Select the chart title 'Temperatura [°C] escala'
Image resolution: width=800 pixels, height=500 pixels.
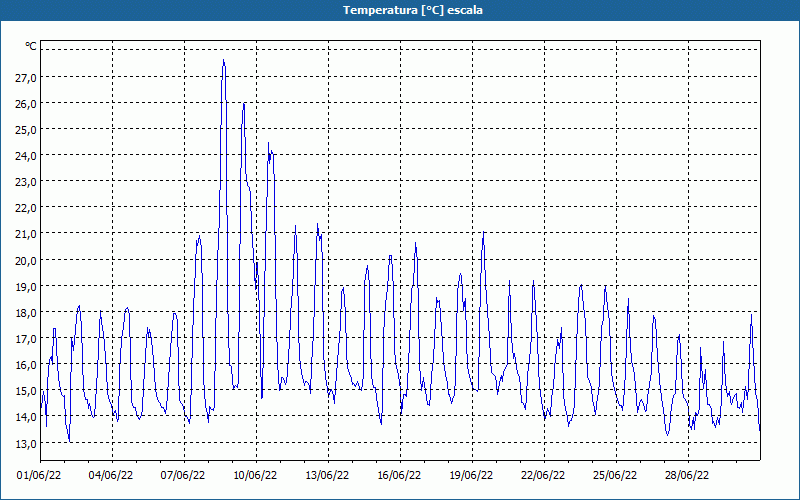(413, 10)
